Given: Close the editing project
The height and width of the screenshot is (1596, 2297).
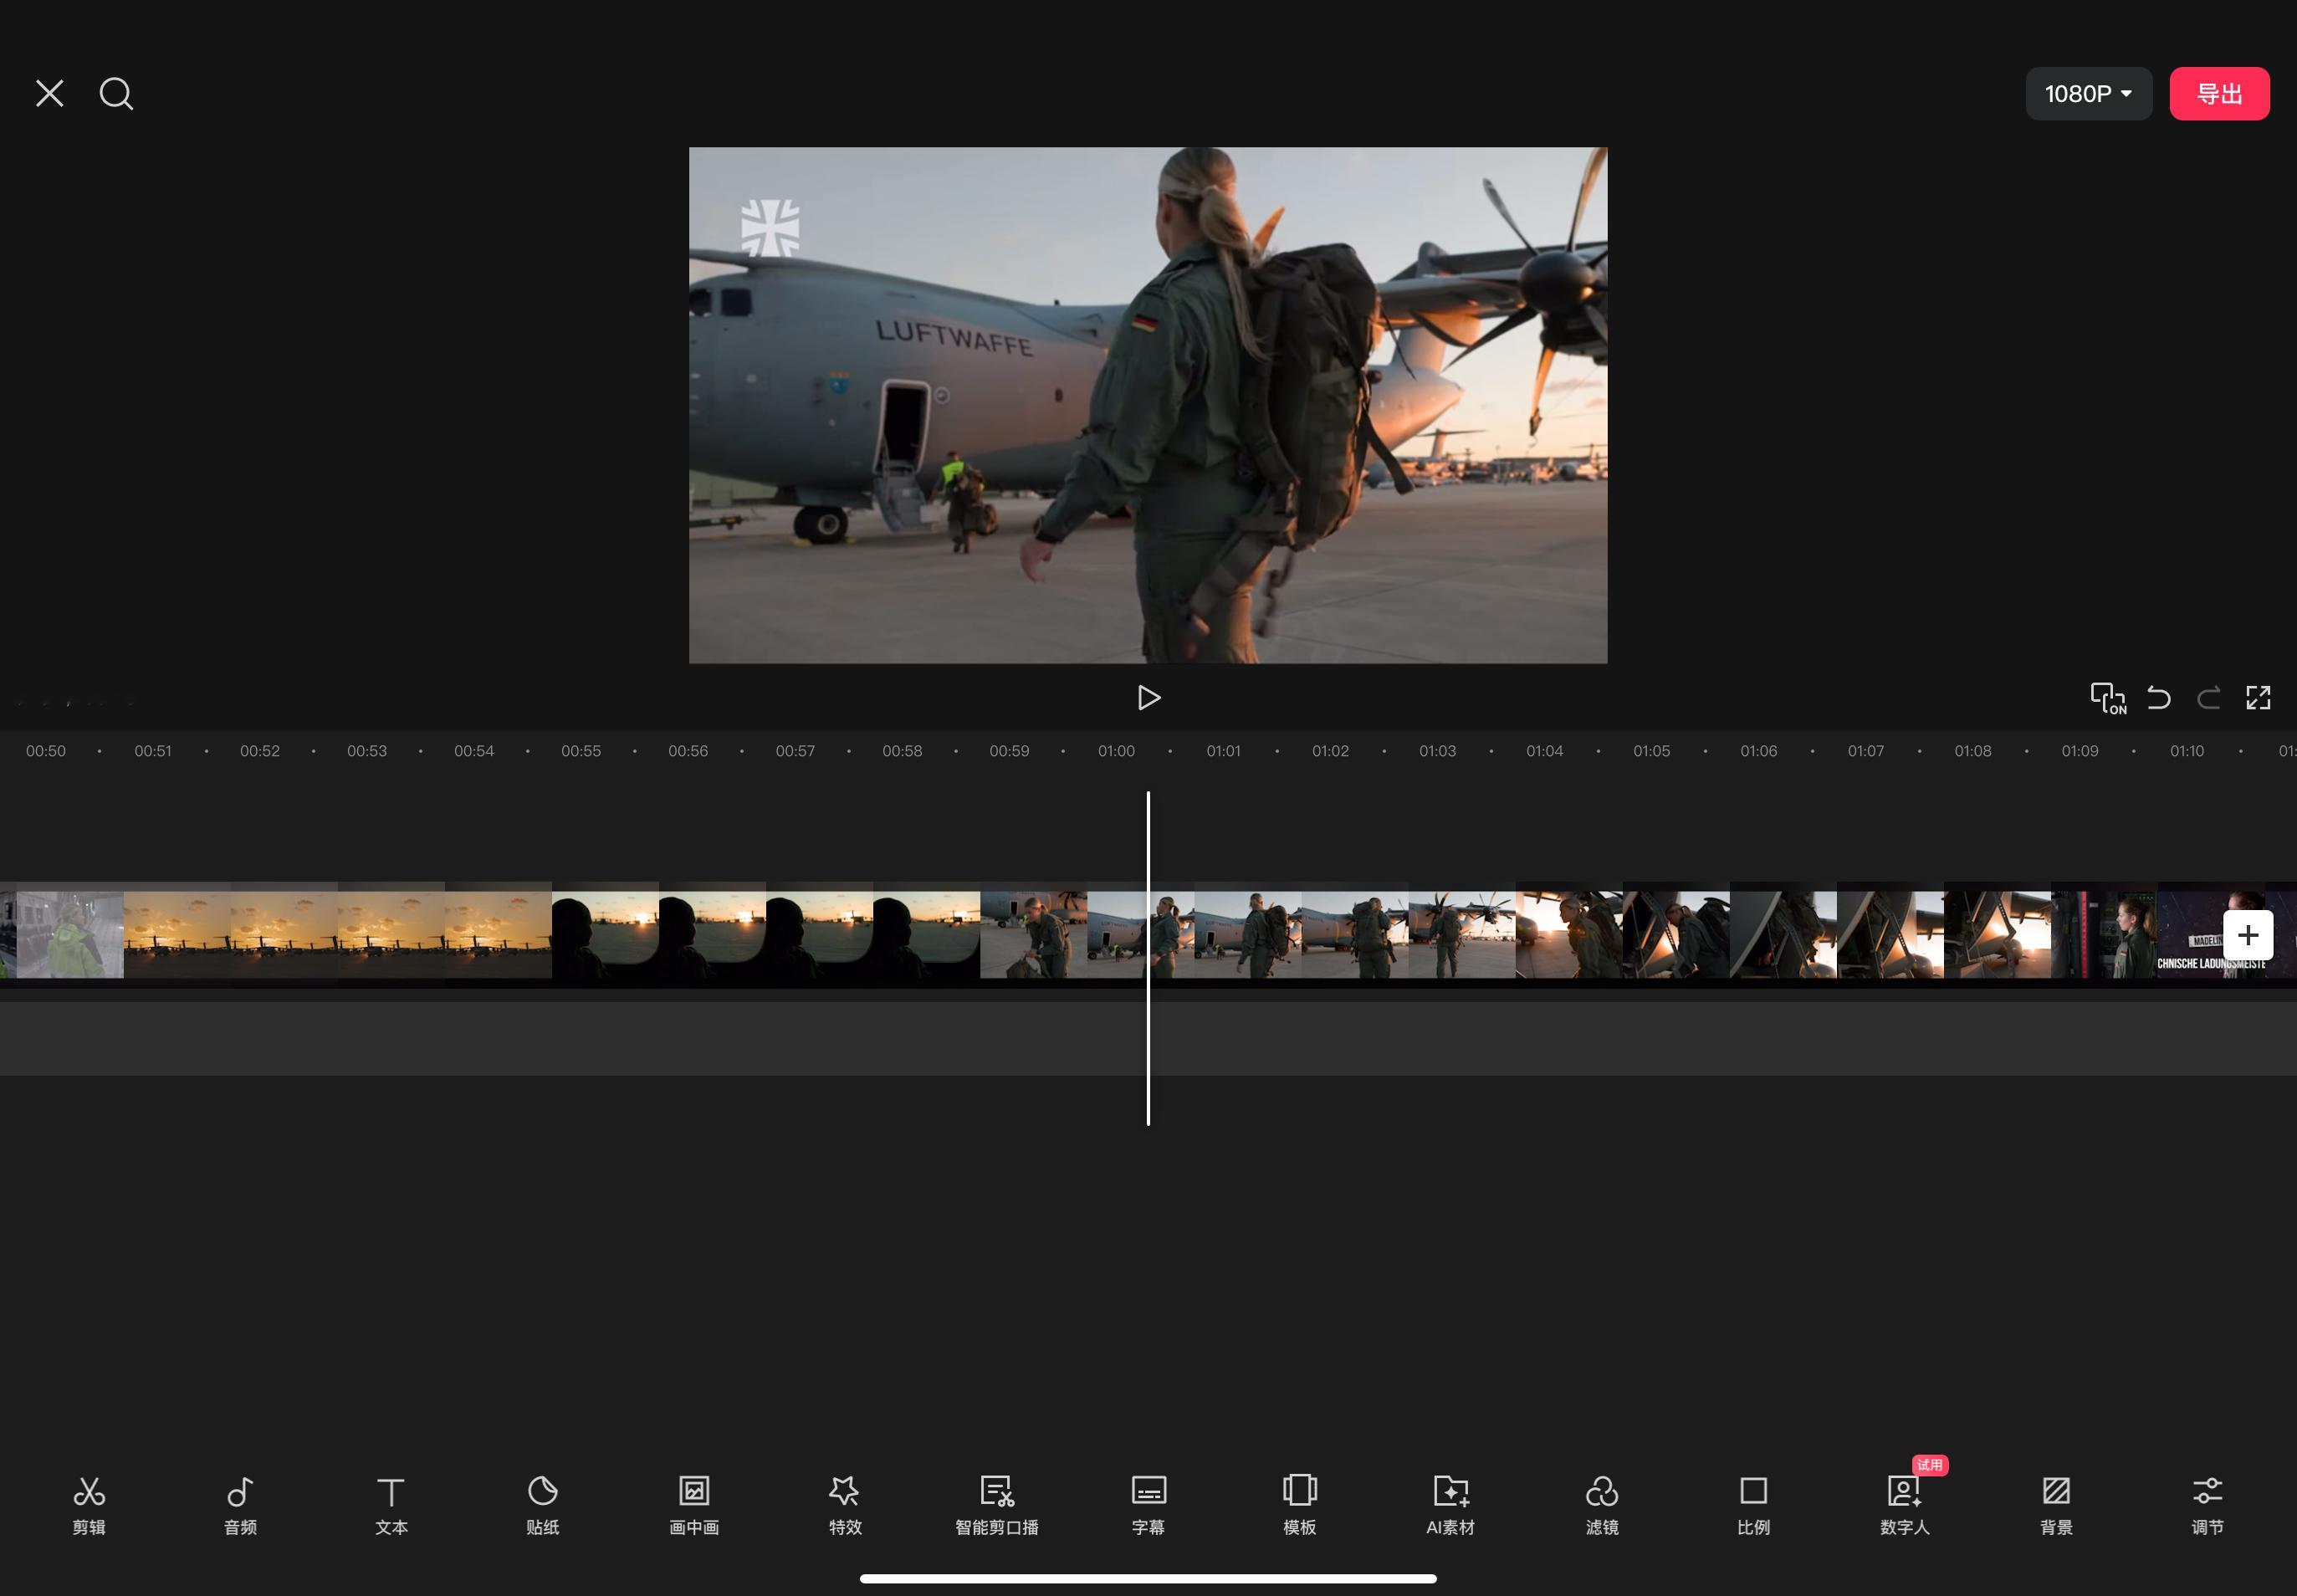Looking at the screenshot, I should tap(50, 94).
